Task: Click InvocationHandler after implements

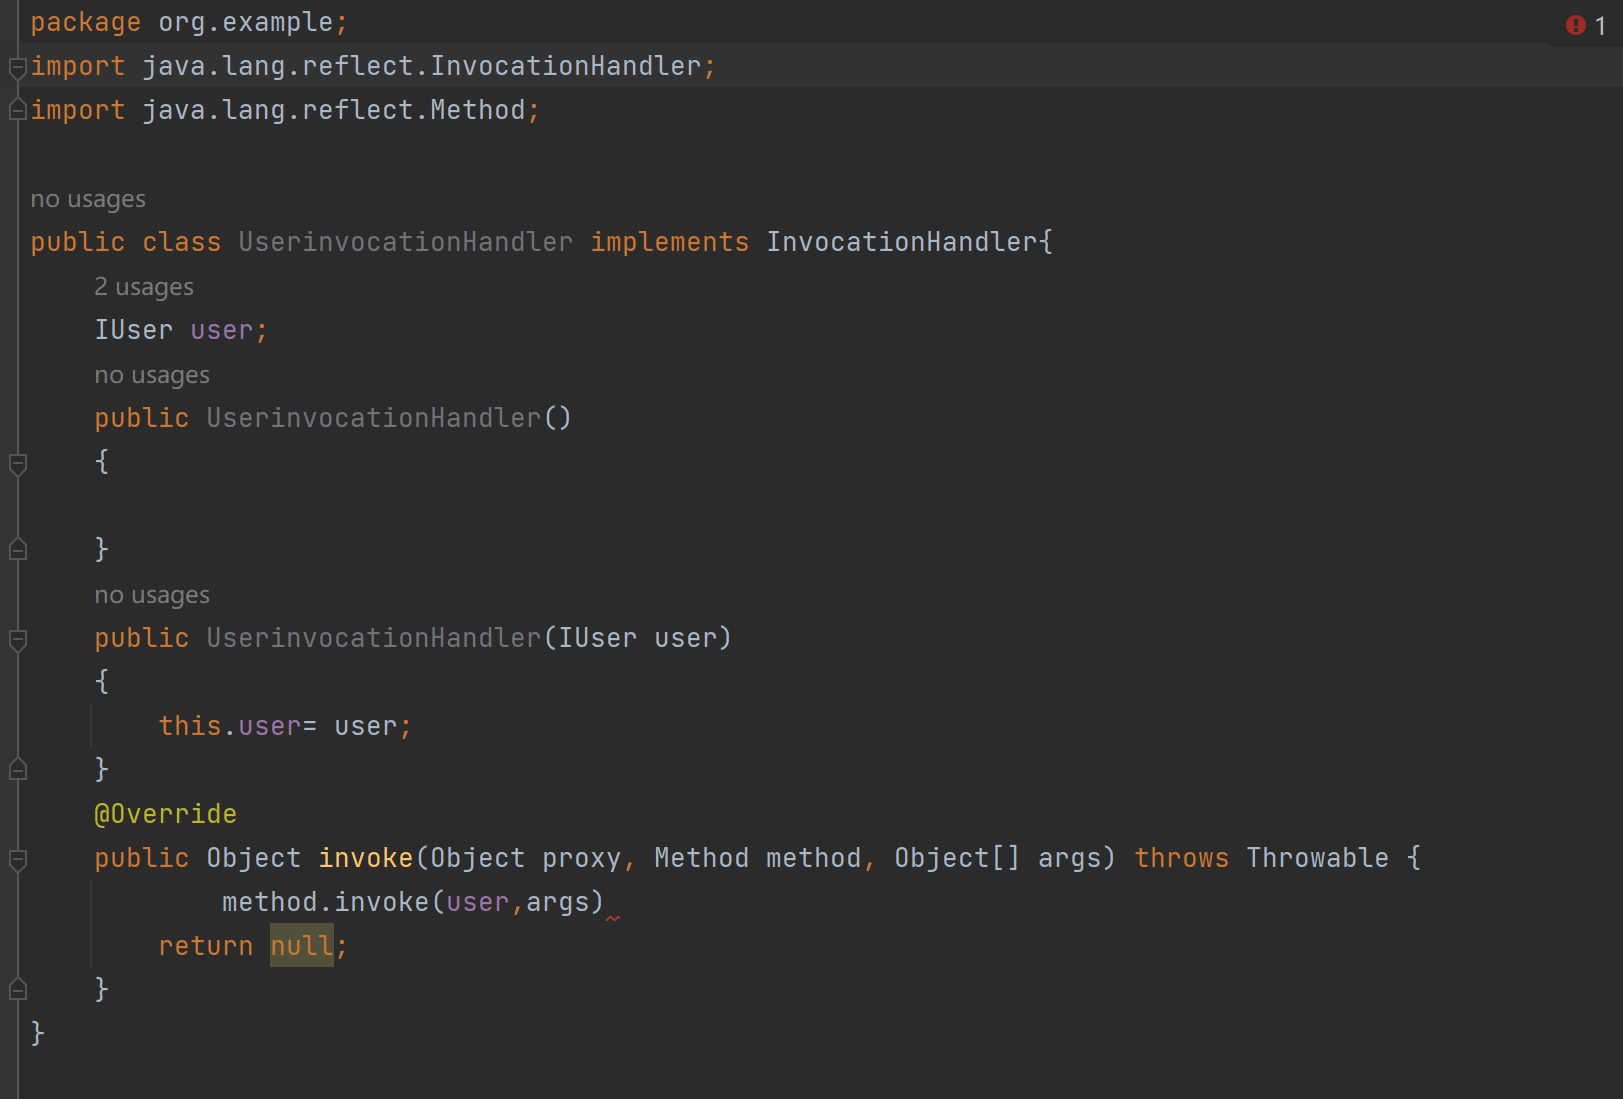Action: click(x=902, y=242)
